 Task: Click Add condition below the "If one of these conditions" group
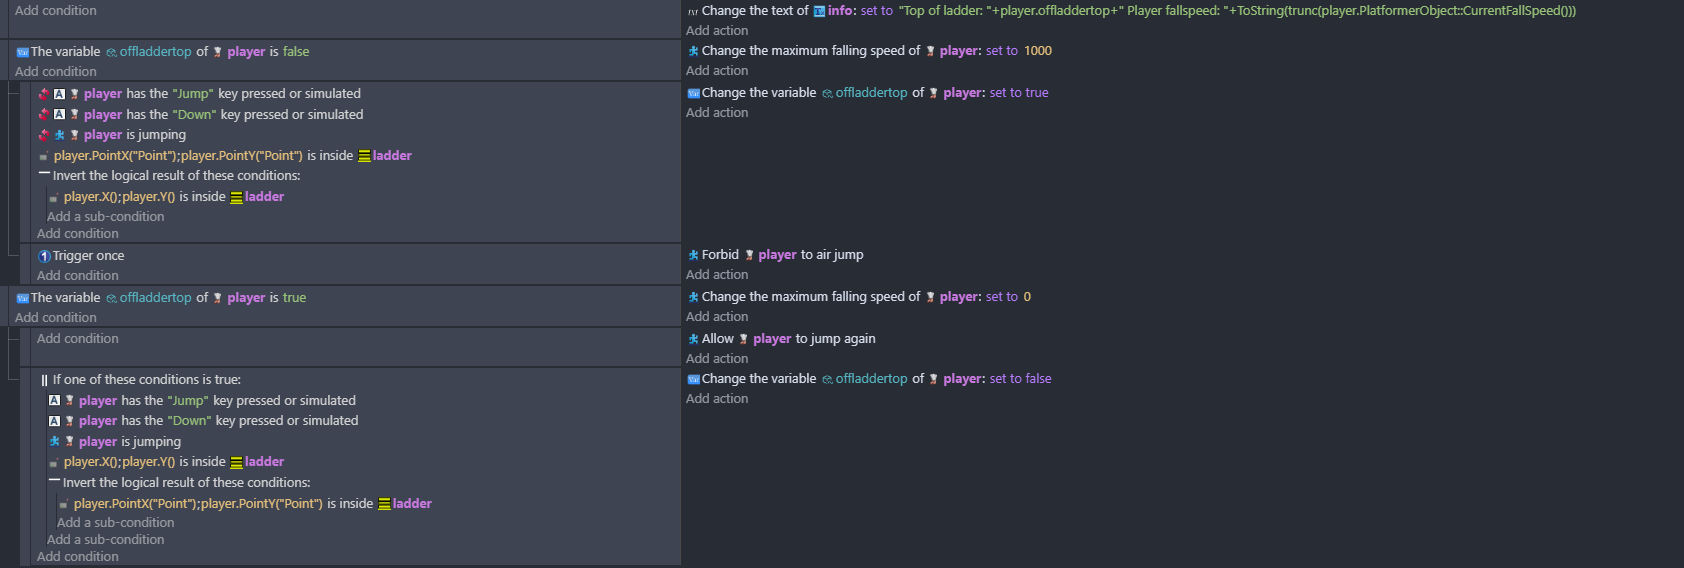click(78, 557)
